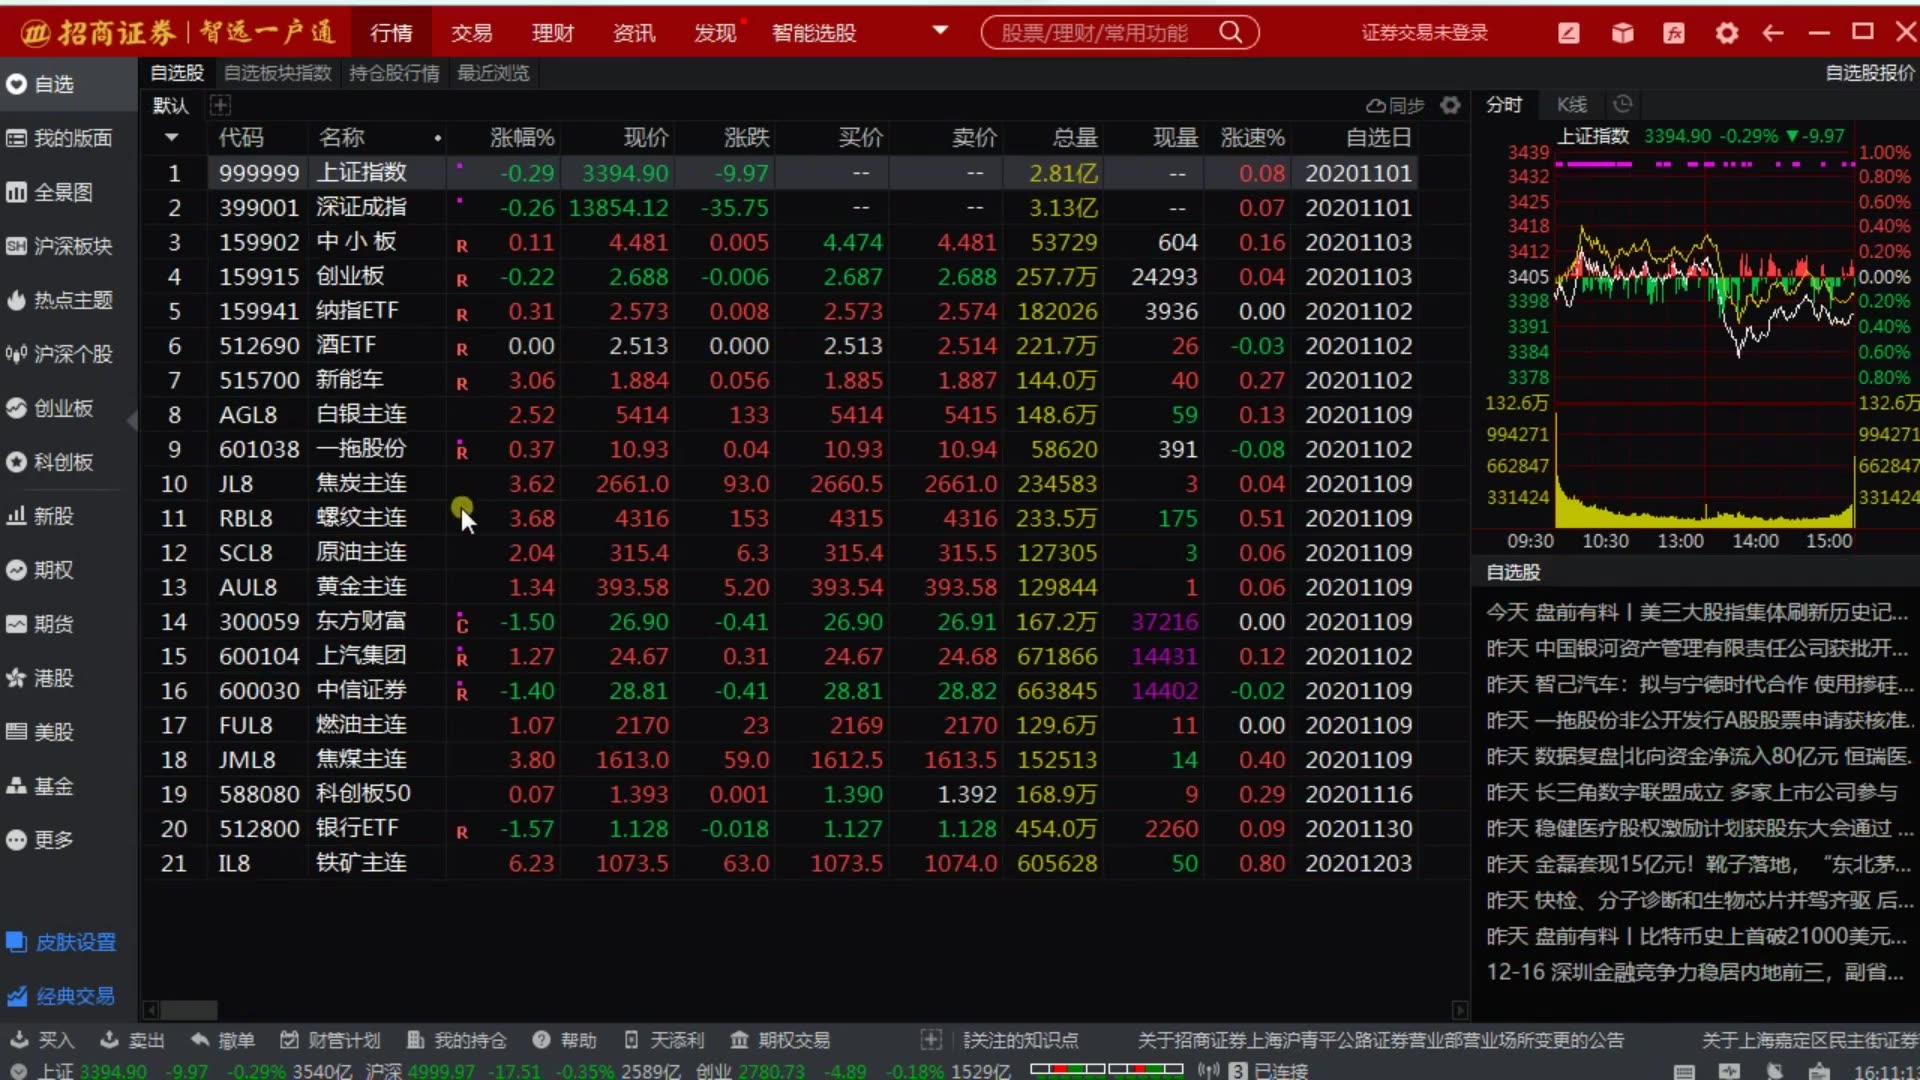Switch to 自选板块指数 tab

tap(277, 73)
